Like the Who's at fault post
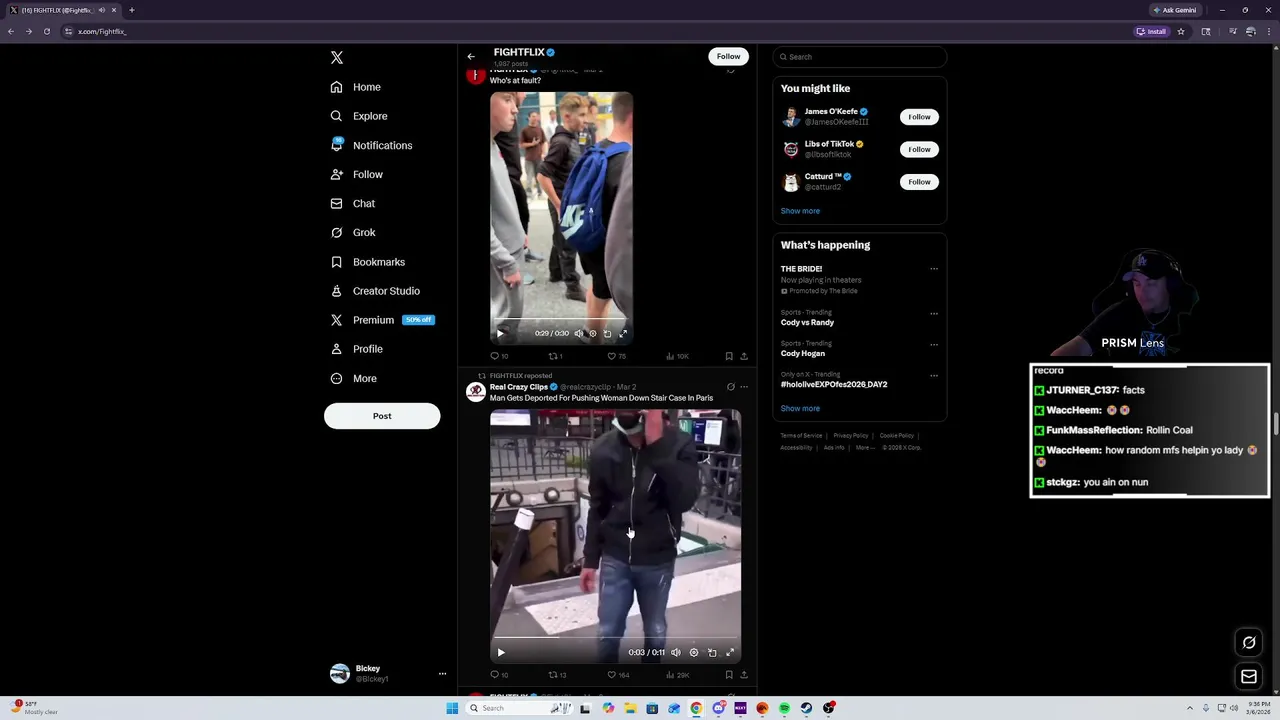Image resolution: width=1280 pixels, height=720 pixels. point(617,356)
